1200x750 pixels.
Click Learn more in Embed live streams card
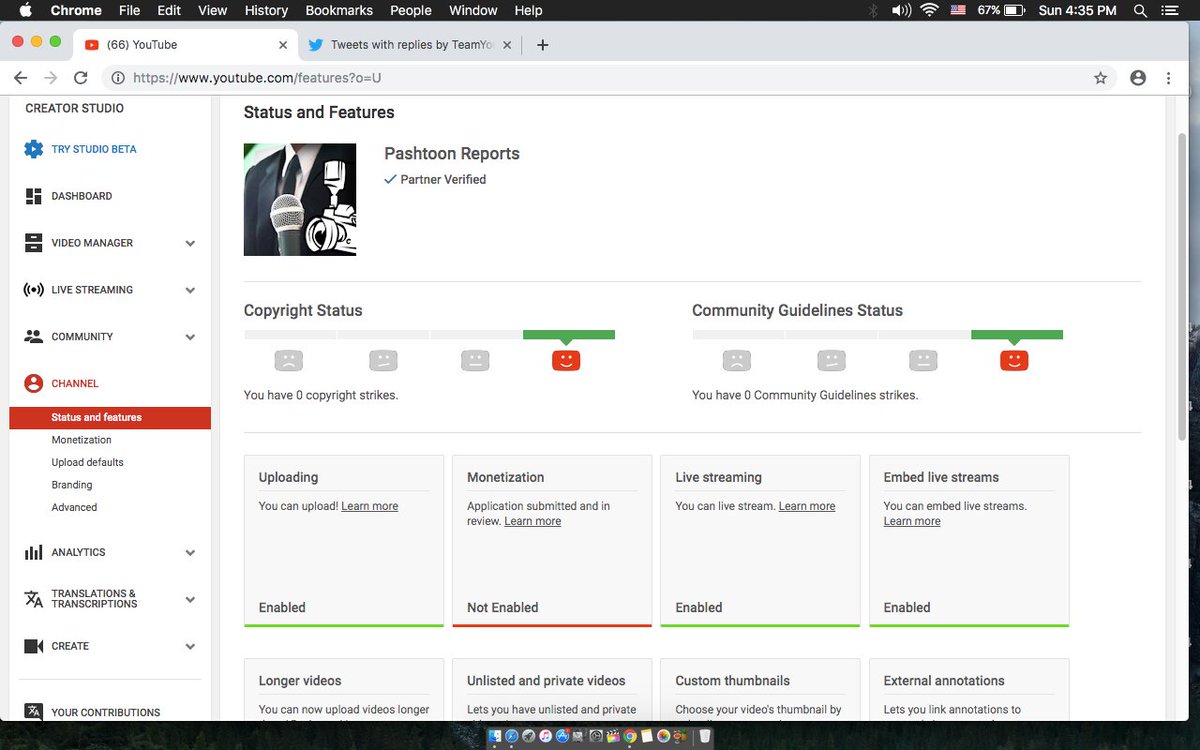[912, 521]
